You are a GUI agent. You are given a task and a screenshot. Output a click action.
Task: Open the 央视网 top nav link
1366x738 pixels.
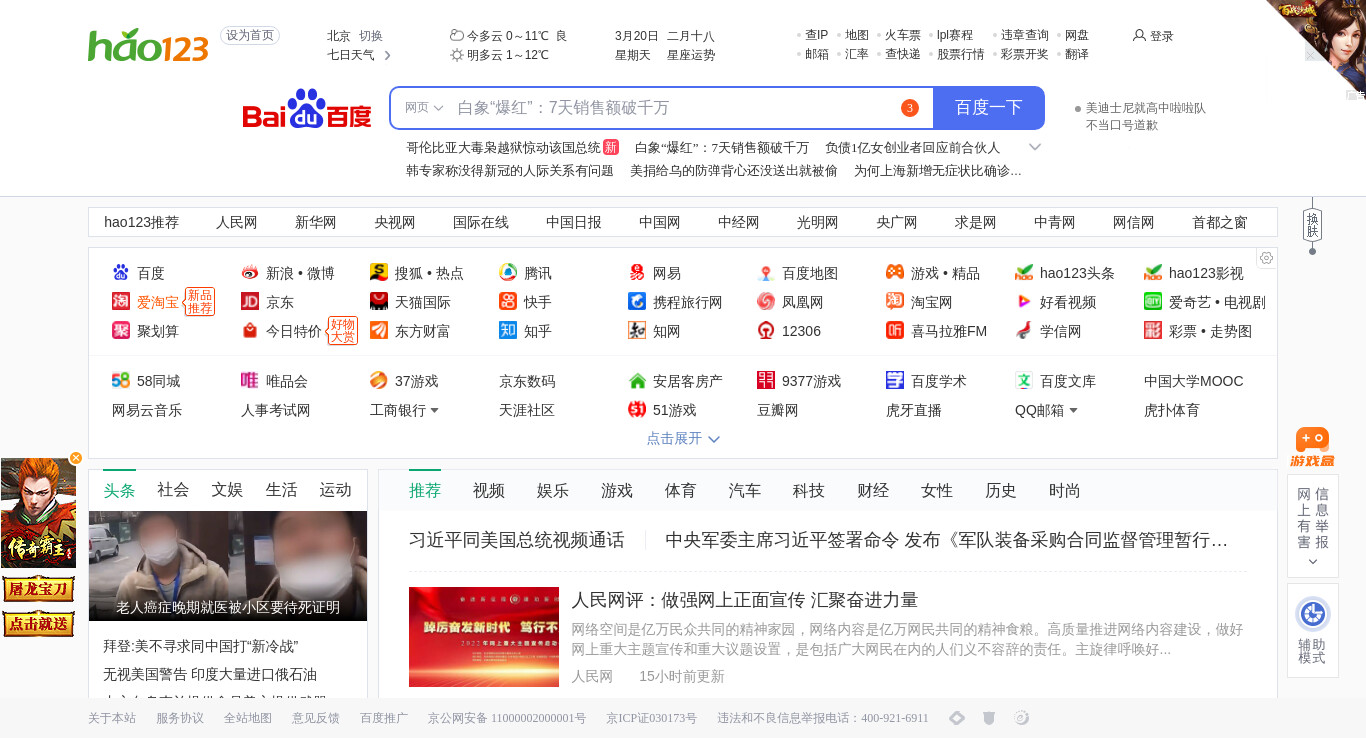click(x=395, y=222)
